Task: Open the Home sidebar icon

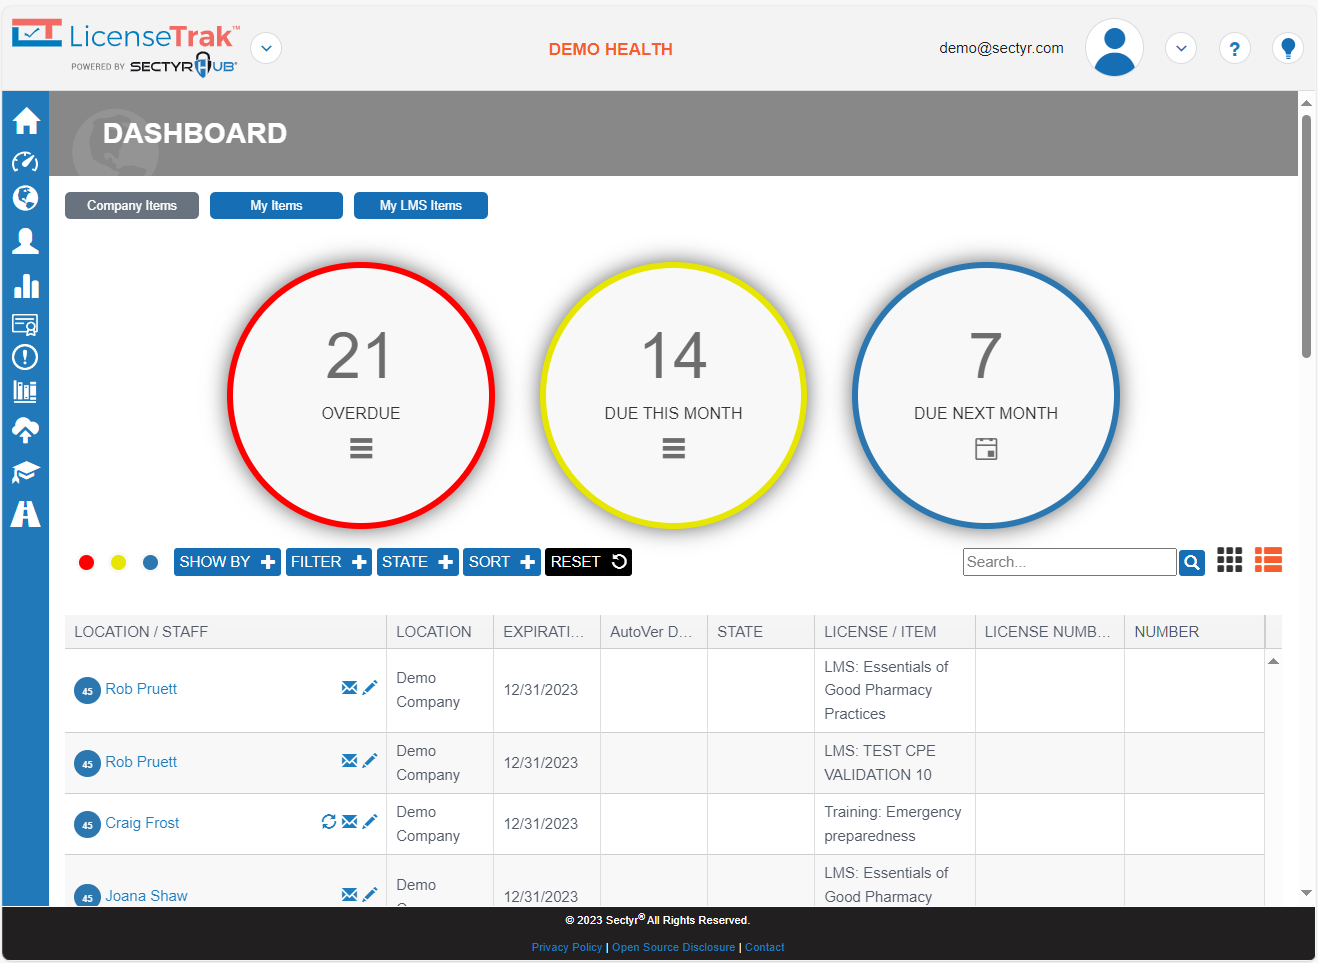Action: click(26, 121)
